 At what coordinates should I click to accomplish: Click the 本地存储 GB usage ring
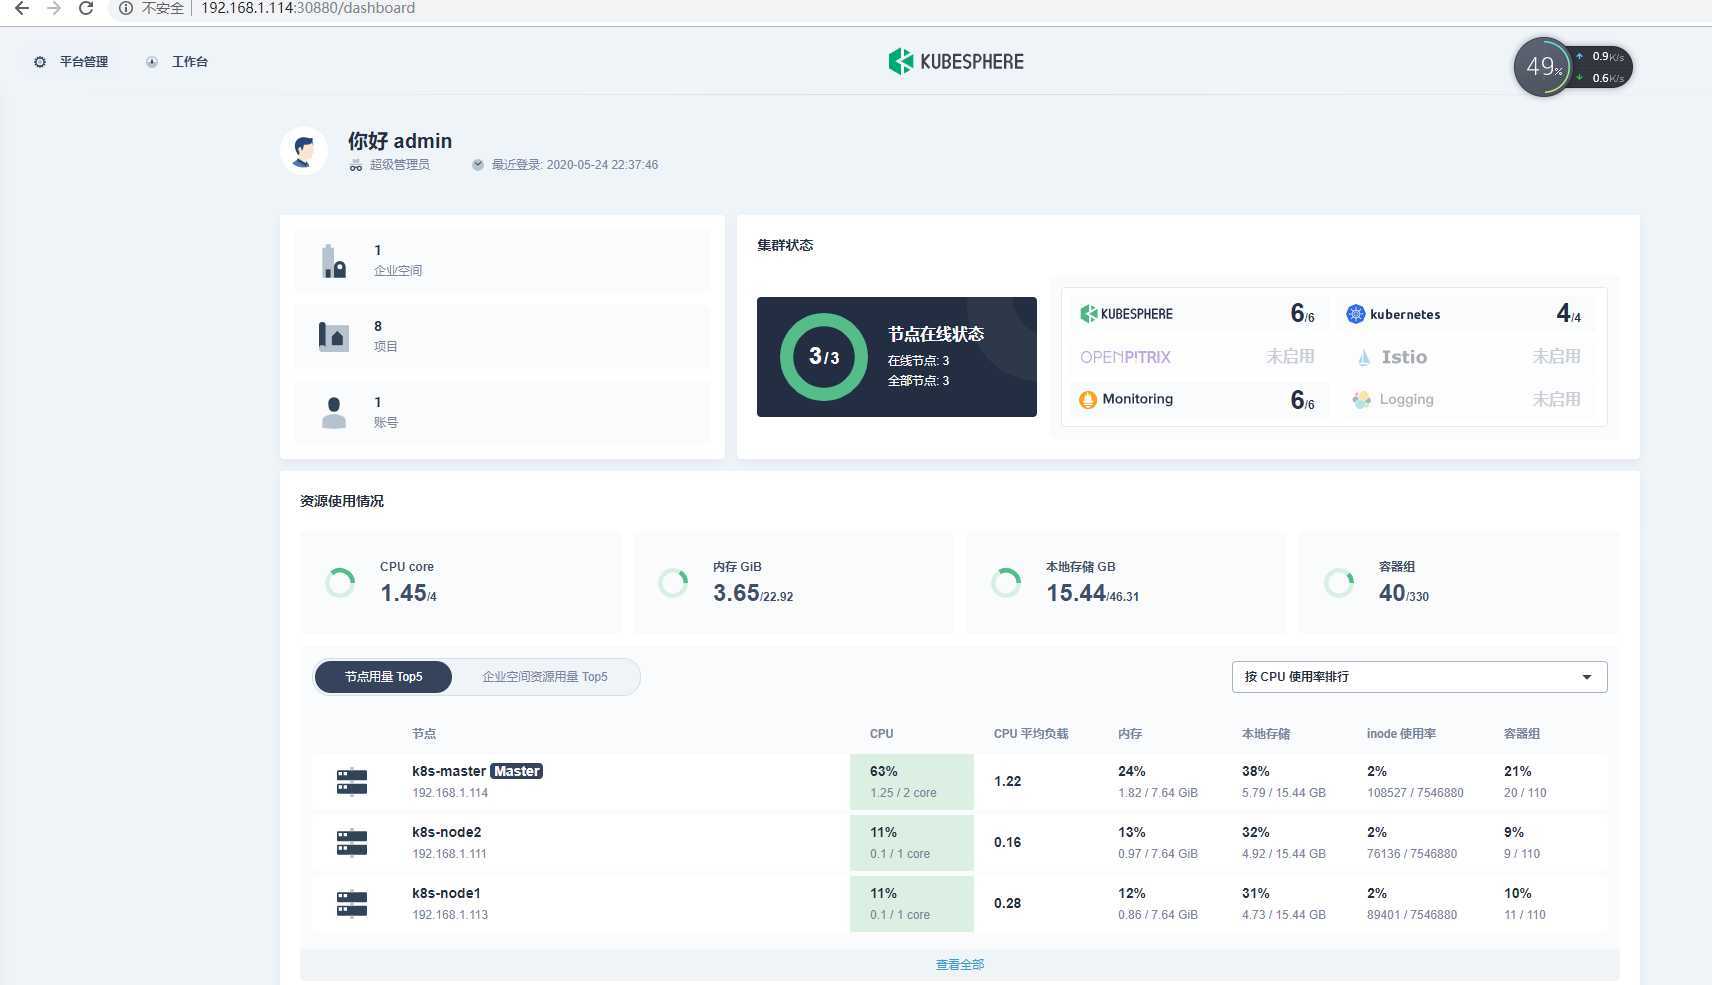1006,583
